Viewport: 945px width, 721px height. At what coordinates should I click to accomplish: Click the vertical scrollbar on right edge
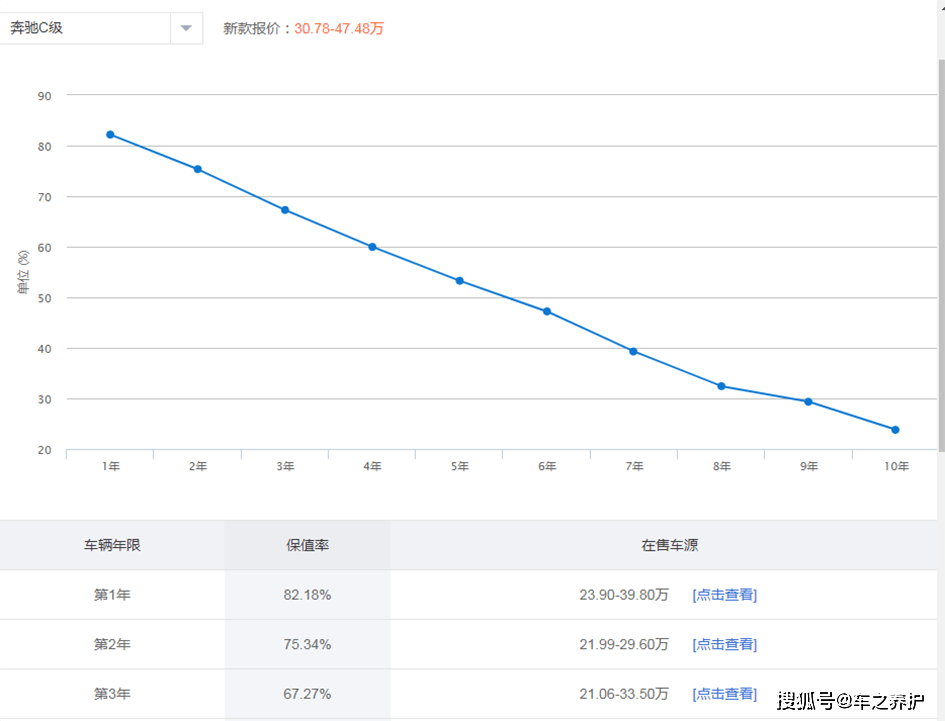pos(940,250)
